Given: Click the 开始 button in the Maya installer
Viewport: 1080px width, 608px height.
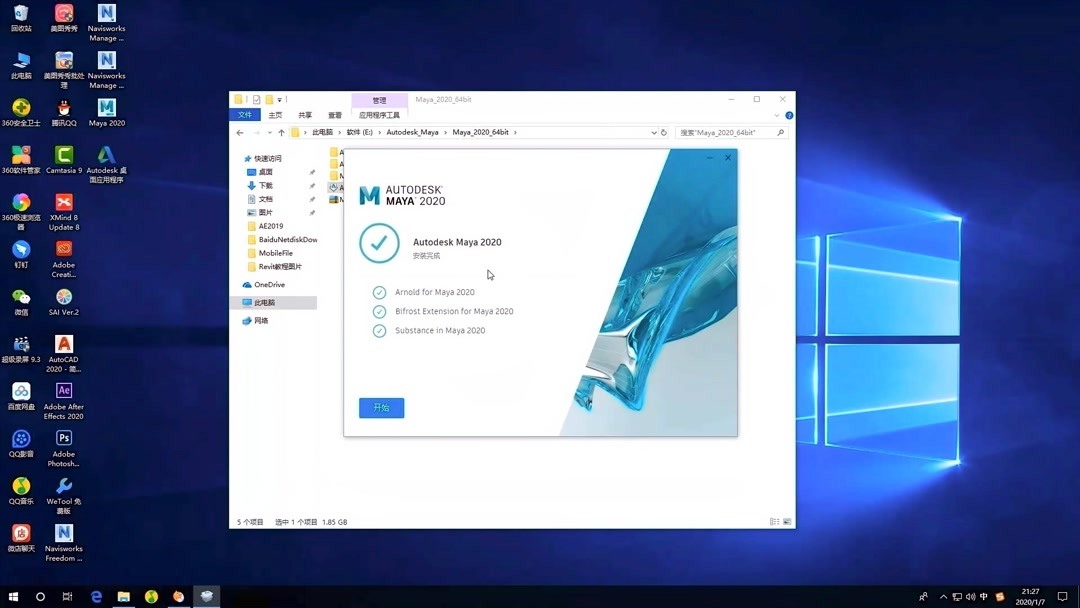Looking at the screenshot, I should [x=381, y=407].
